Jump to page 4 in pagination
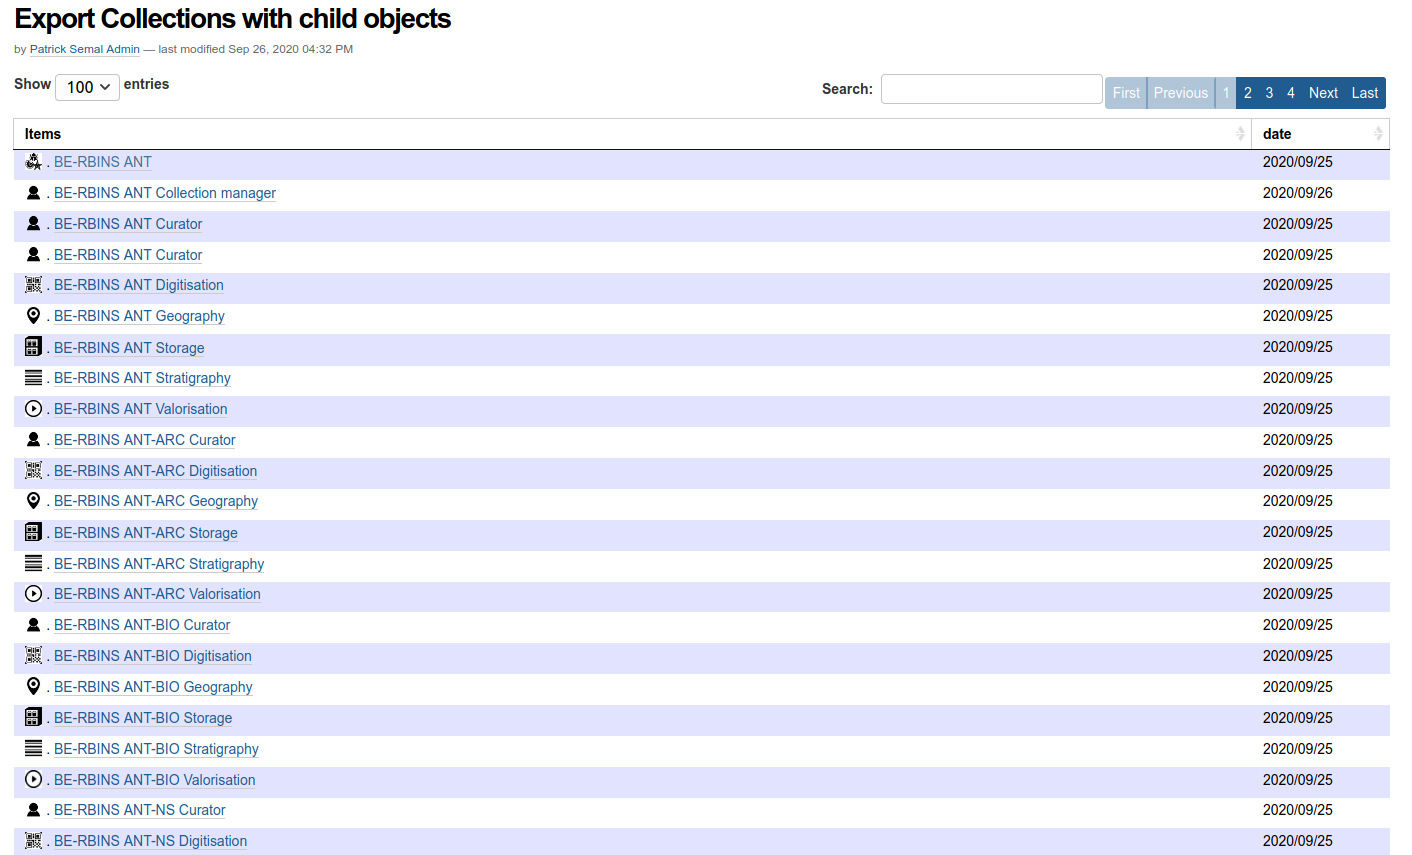 [1290, 93]
